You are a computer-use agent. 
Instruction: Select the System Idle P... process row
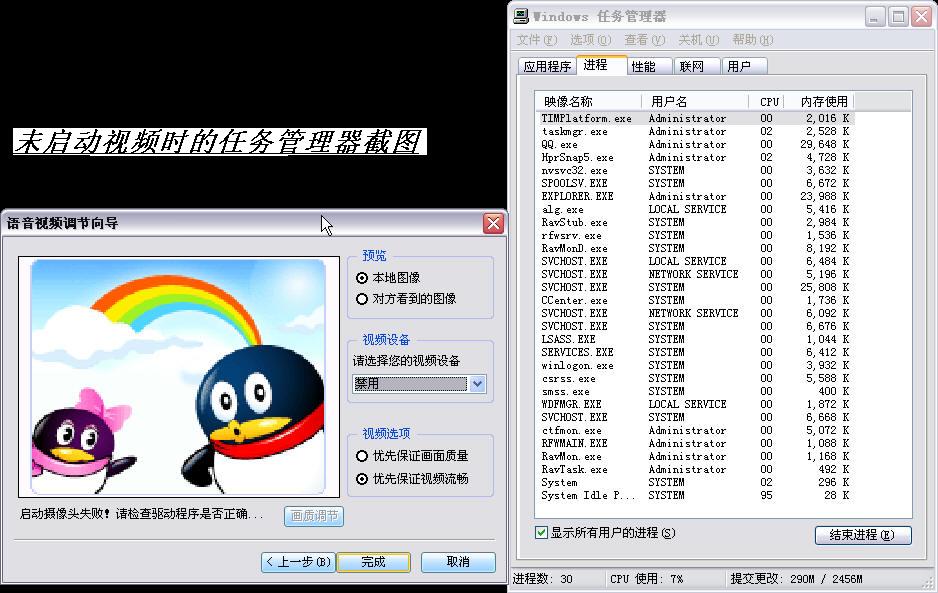[x=695, y=495]
